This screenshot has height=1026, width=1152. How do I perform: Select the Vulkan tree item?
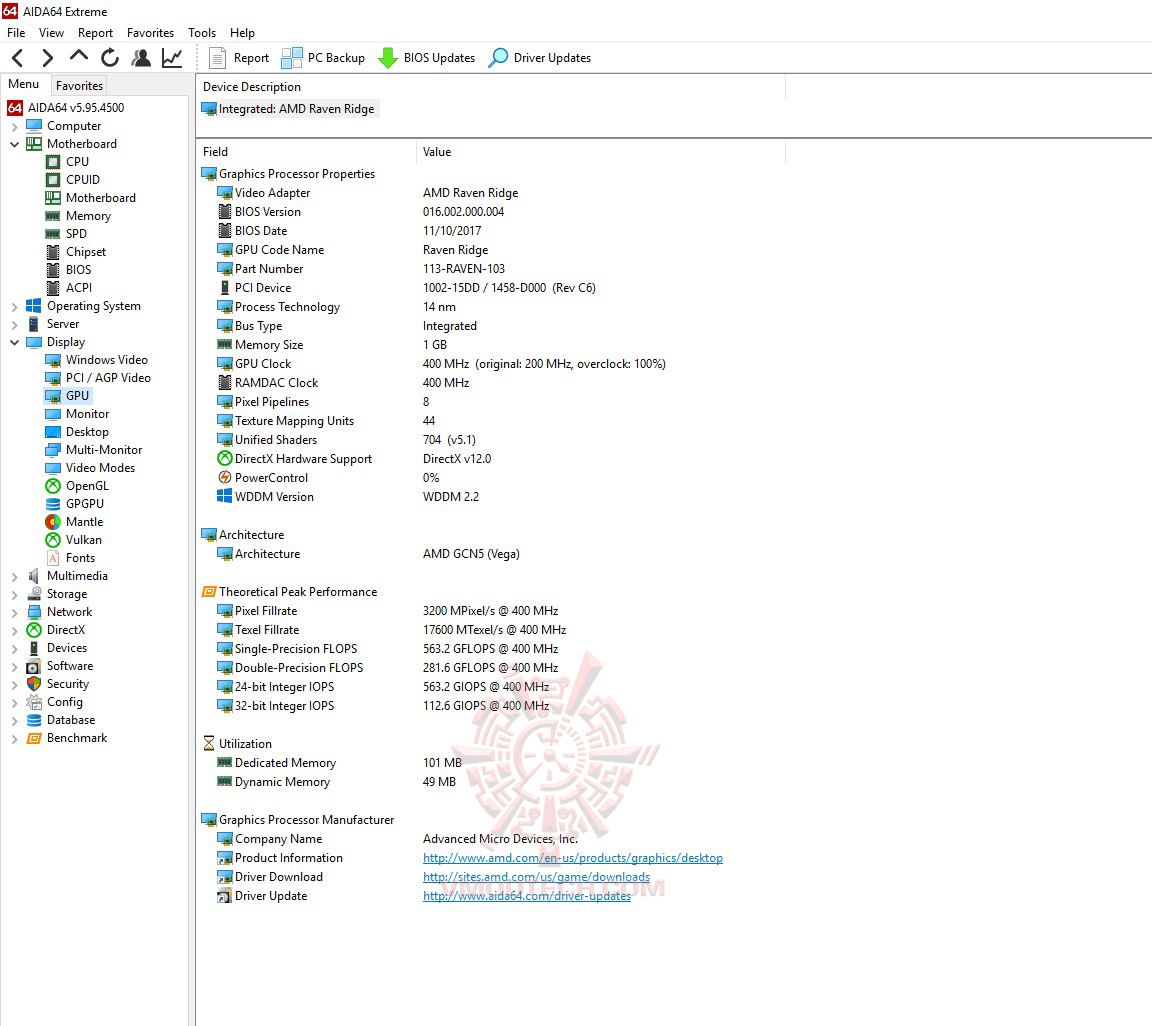73,540
